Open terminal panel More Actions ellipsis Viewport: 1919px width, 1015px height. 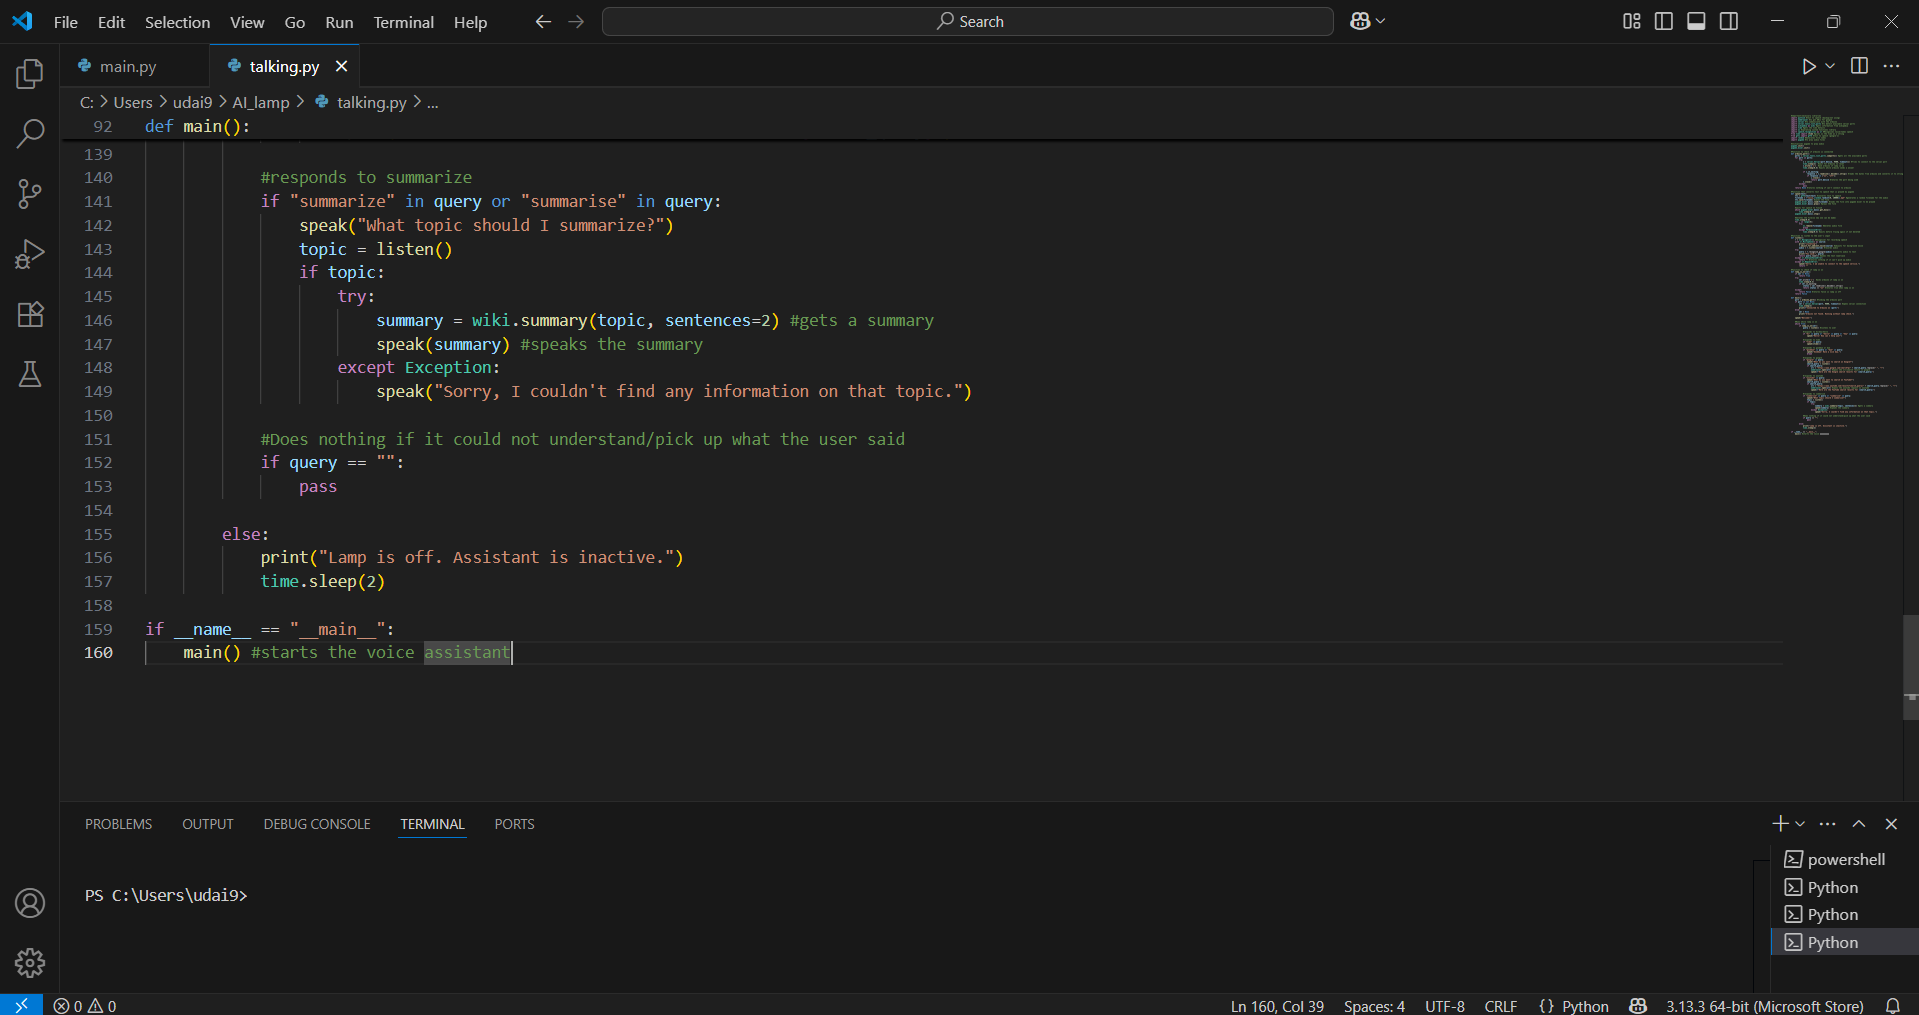point(1828,824)
